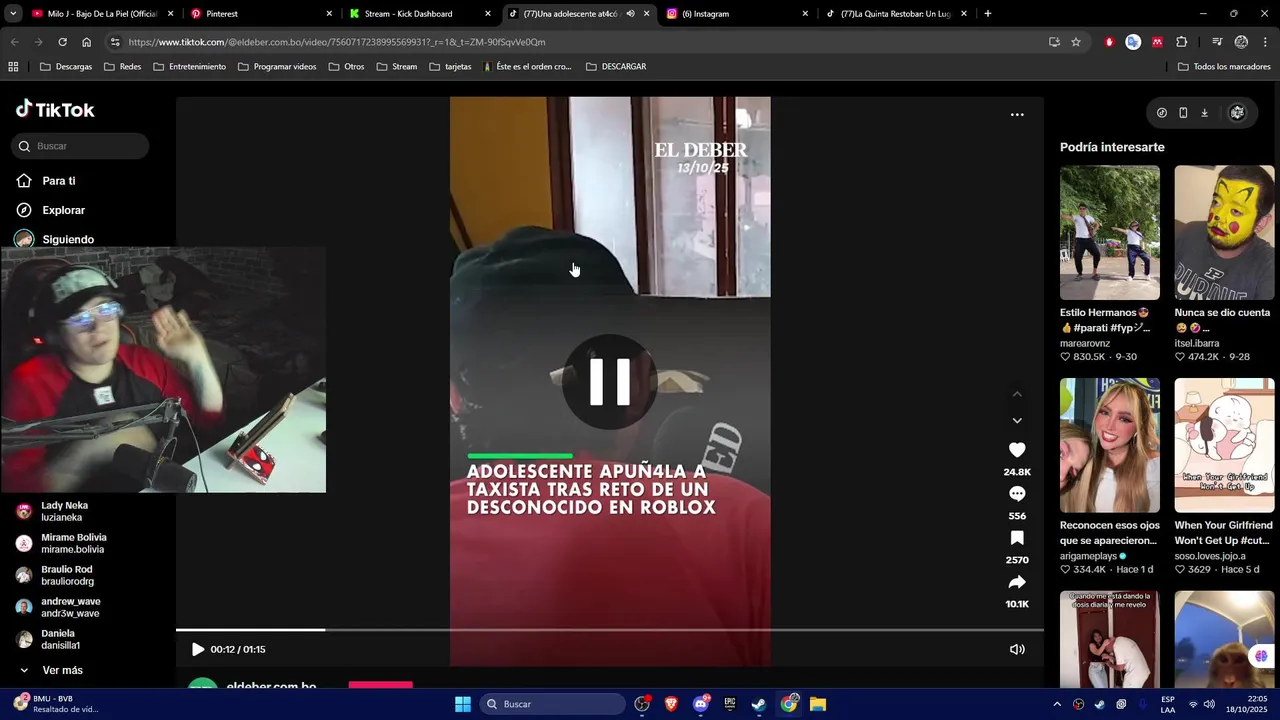
Task: Share the video with the arrow icon
Action: point(1017,582)
